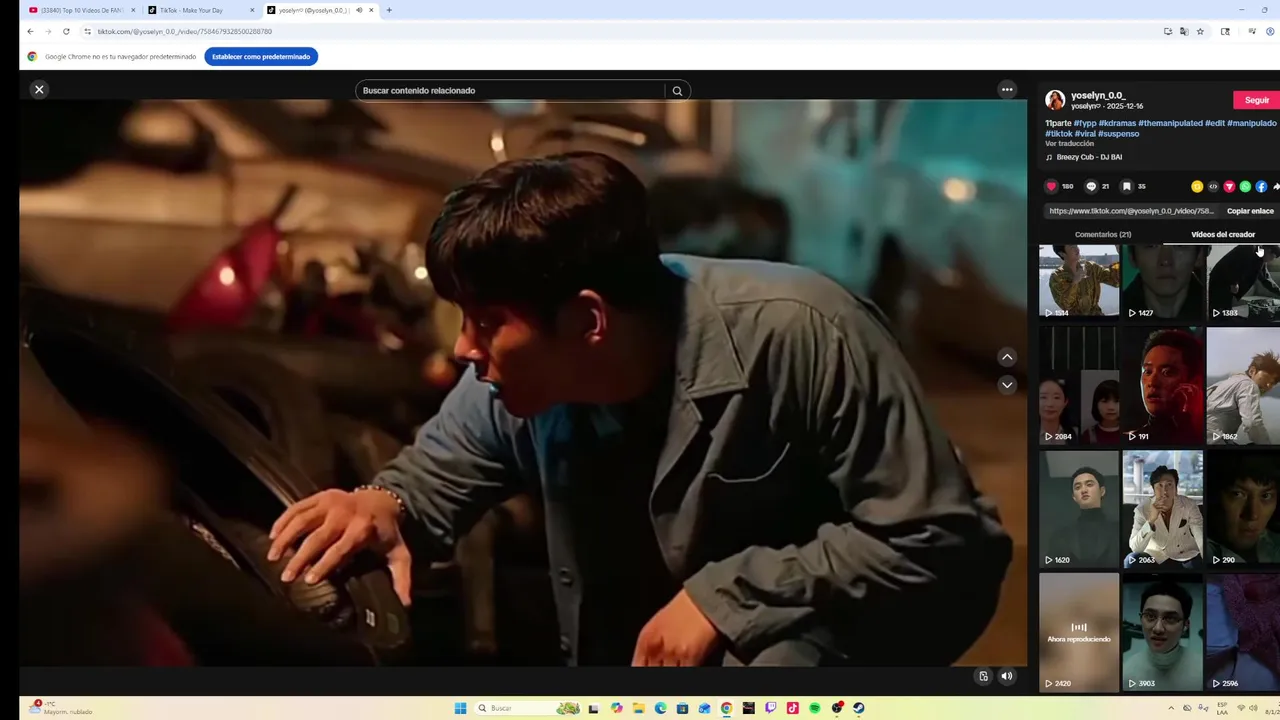Mute the video with speaker icon
Viewport: 1280px width, 720px height.
pos(1007,676)
